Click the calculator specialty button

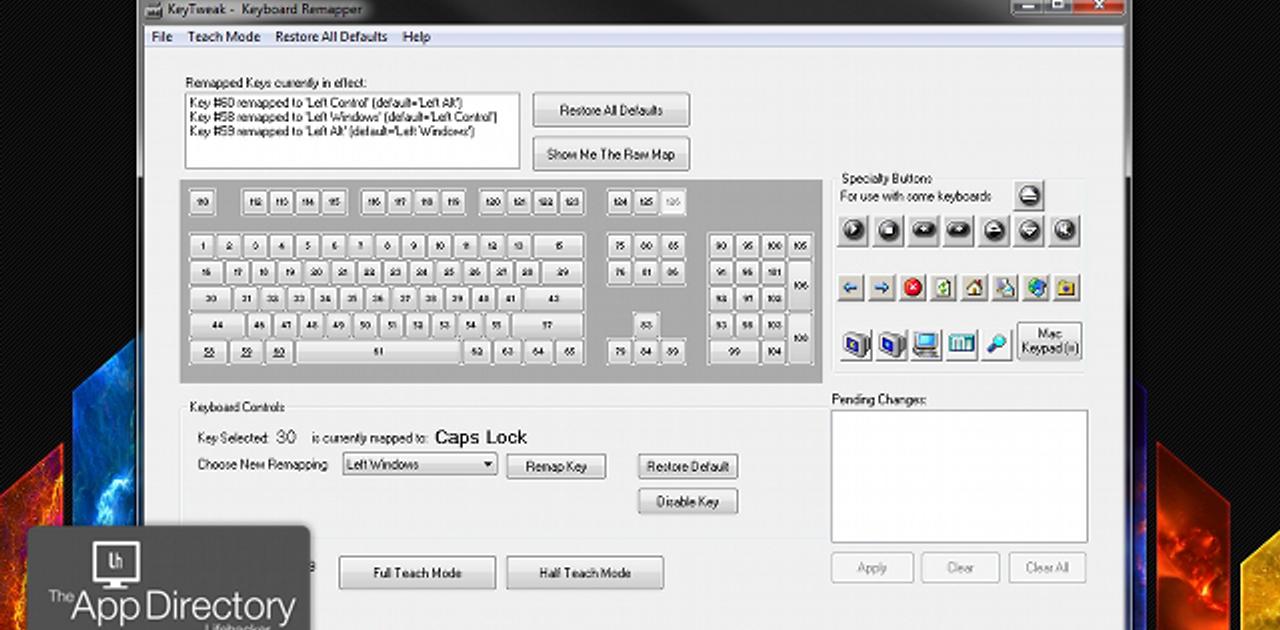coord(961,345)
